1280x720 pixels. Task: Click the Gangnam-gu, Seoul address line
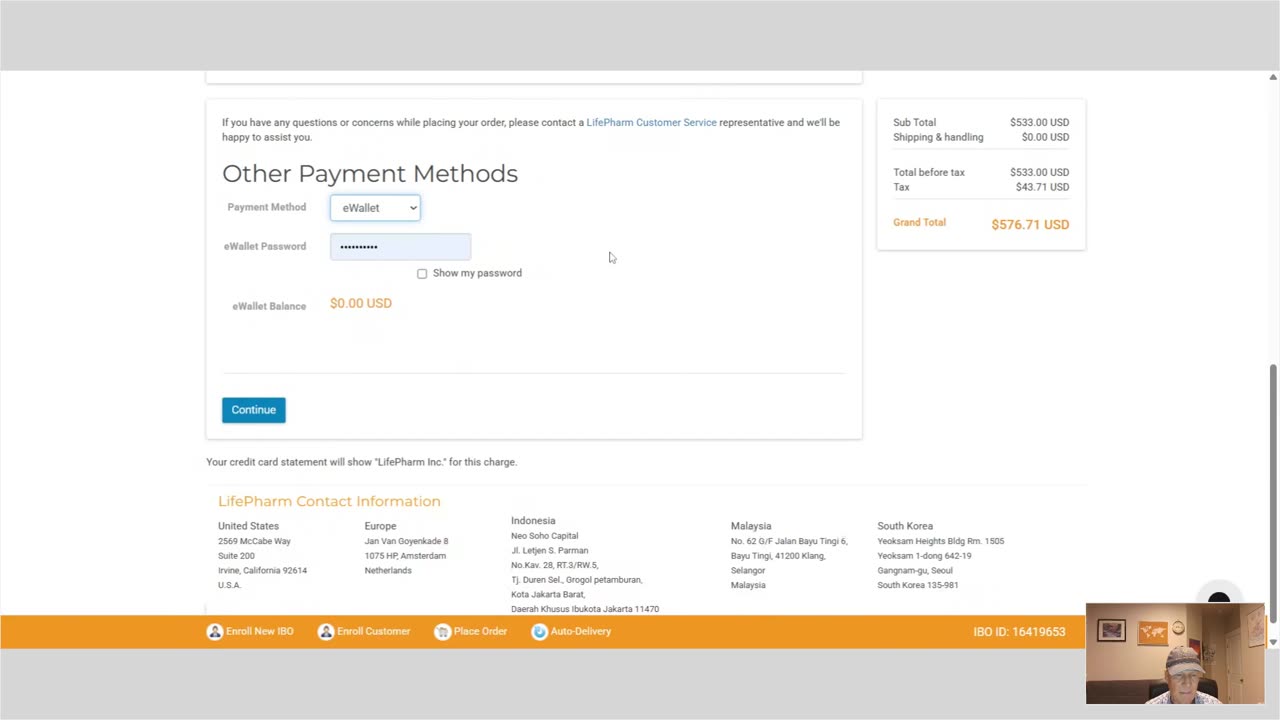pos(915,570)
